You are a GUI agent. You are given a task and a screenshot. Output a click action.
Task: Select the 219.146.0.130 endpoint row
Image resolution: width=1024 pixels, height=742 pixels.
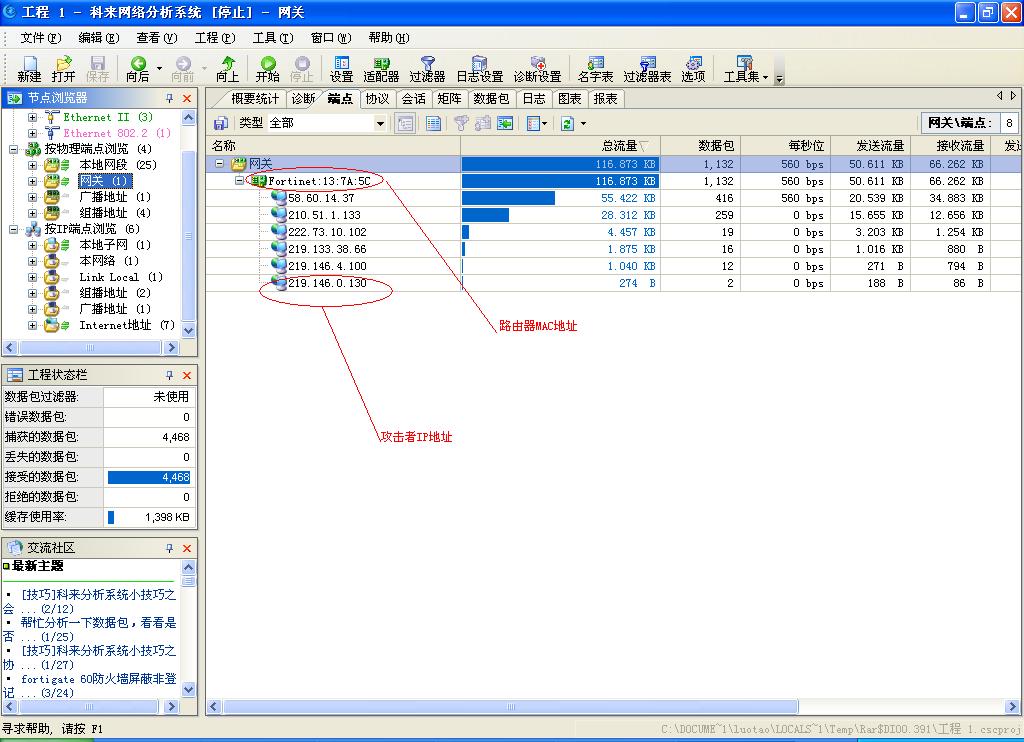[x=327, y=283]
